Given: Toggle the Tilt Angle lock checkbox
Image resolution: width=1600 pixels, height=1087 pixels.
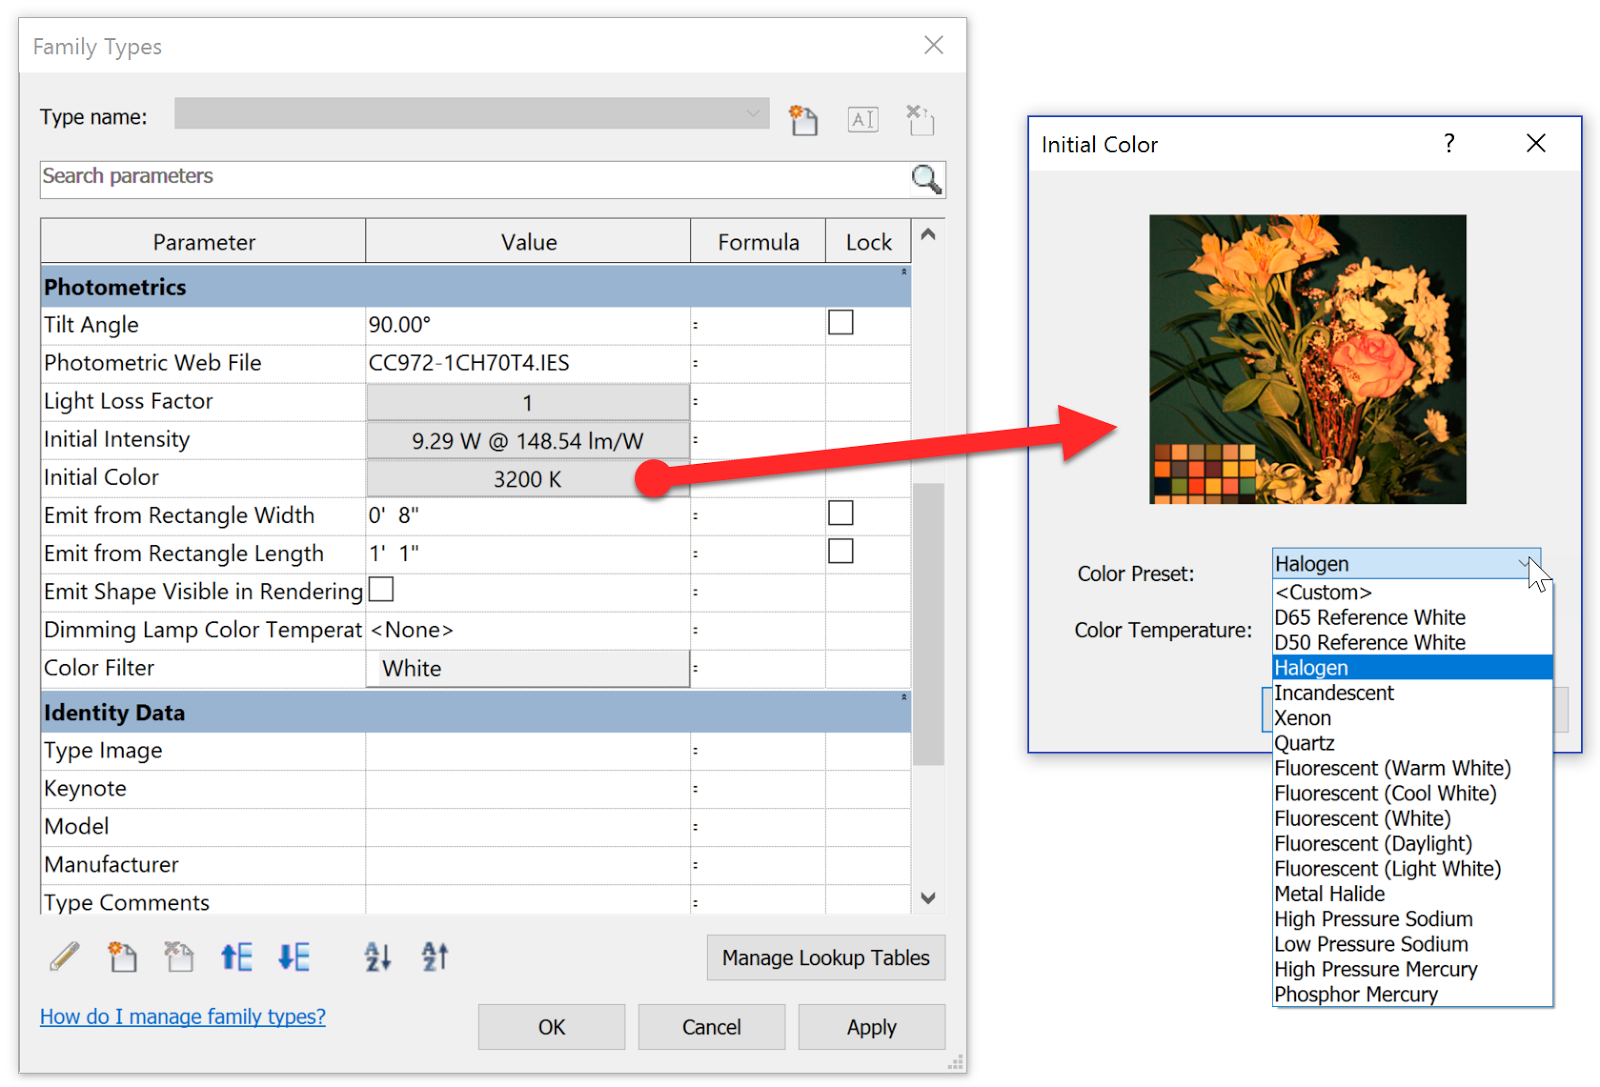Looking at the screenshot, I should [840, 322].
